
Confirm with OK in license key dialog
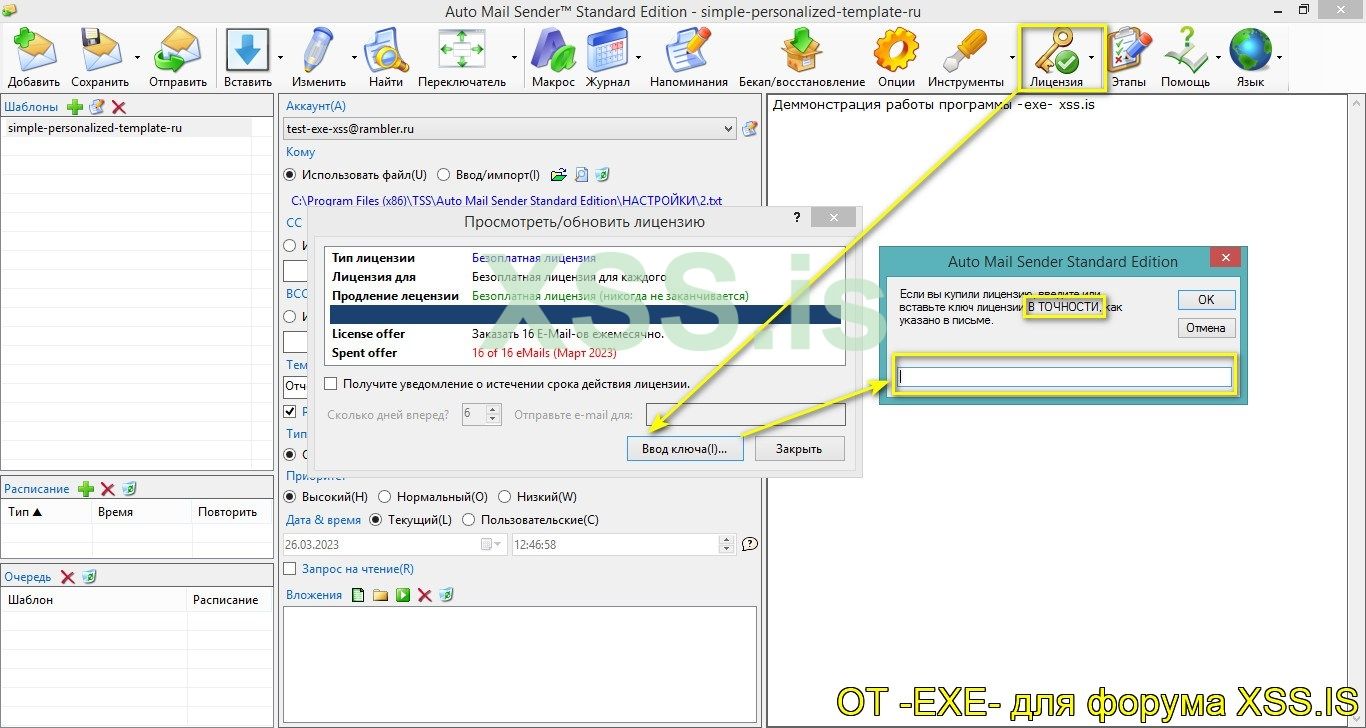[x=1206, y=300]
